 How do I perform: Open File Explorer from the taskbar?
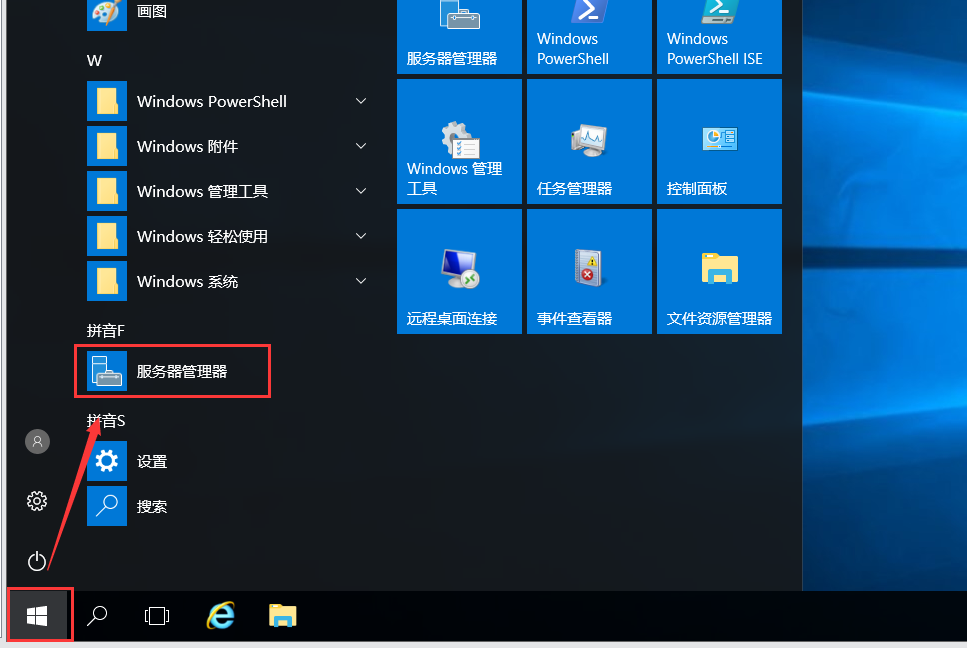(x=282, y=615)
